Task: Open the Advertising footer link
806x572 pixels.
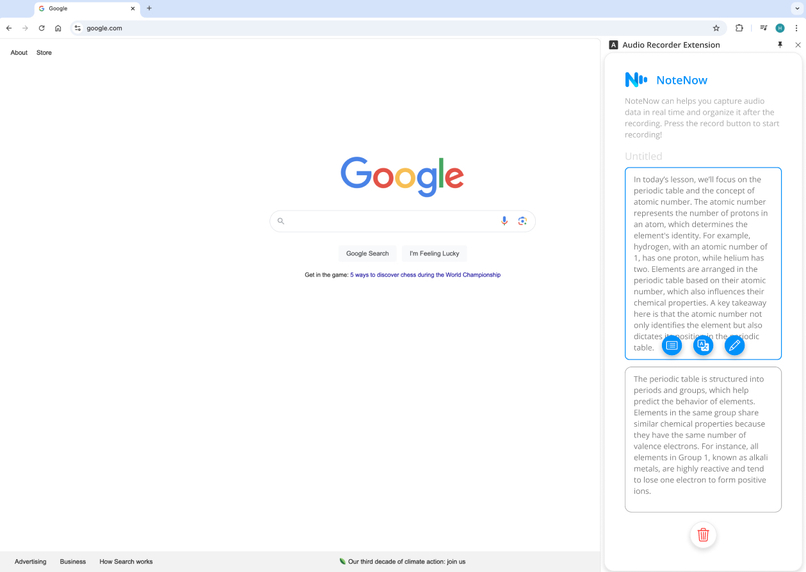Action: 30,562
